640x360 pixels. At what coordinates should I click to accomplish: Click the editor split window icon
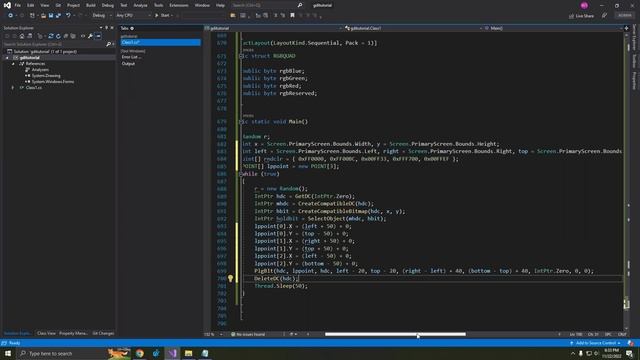pos(627,28)
